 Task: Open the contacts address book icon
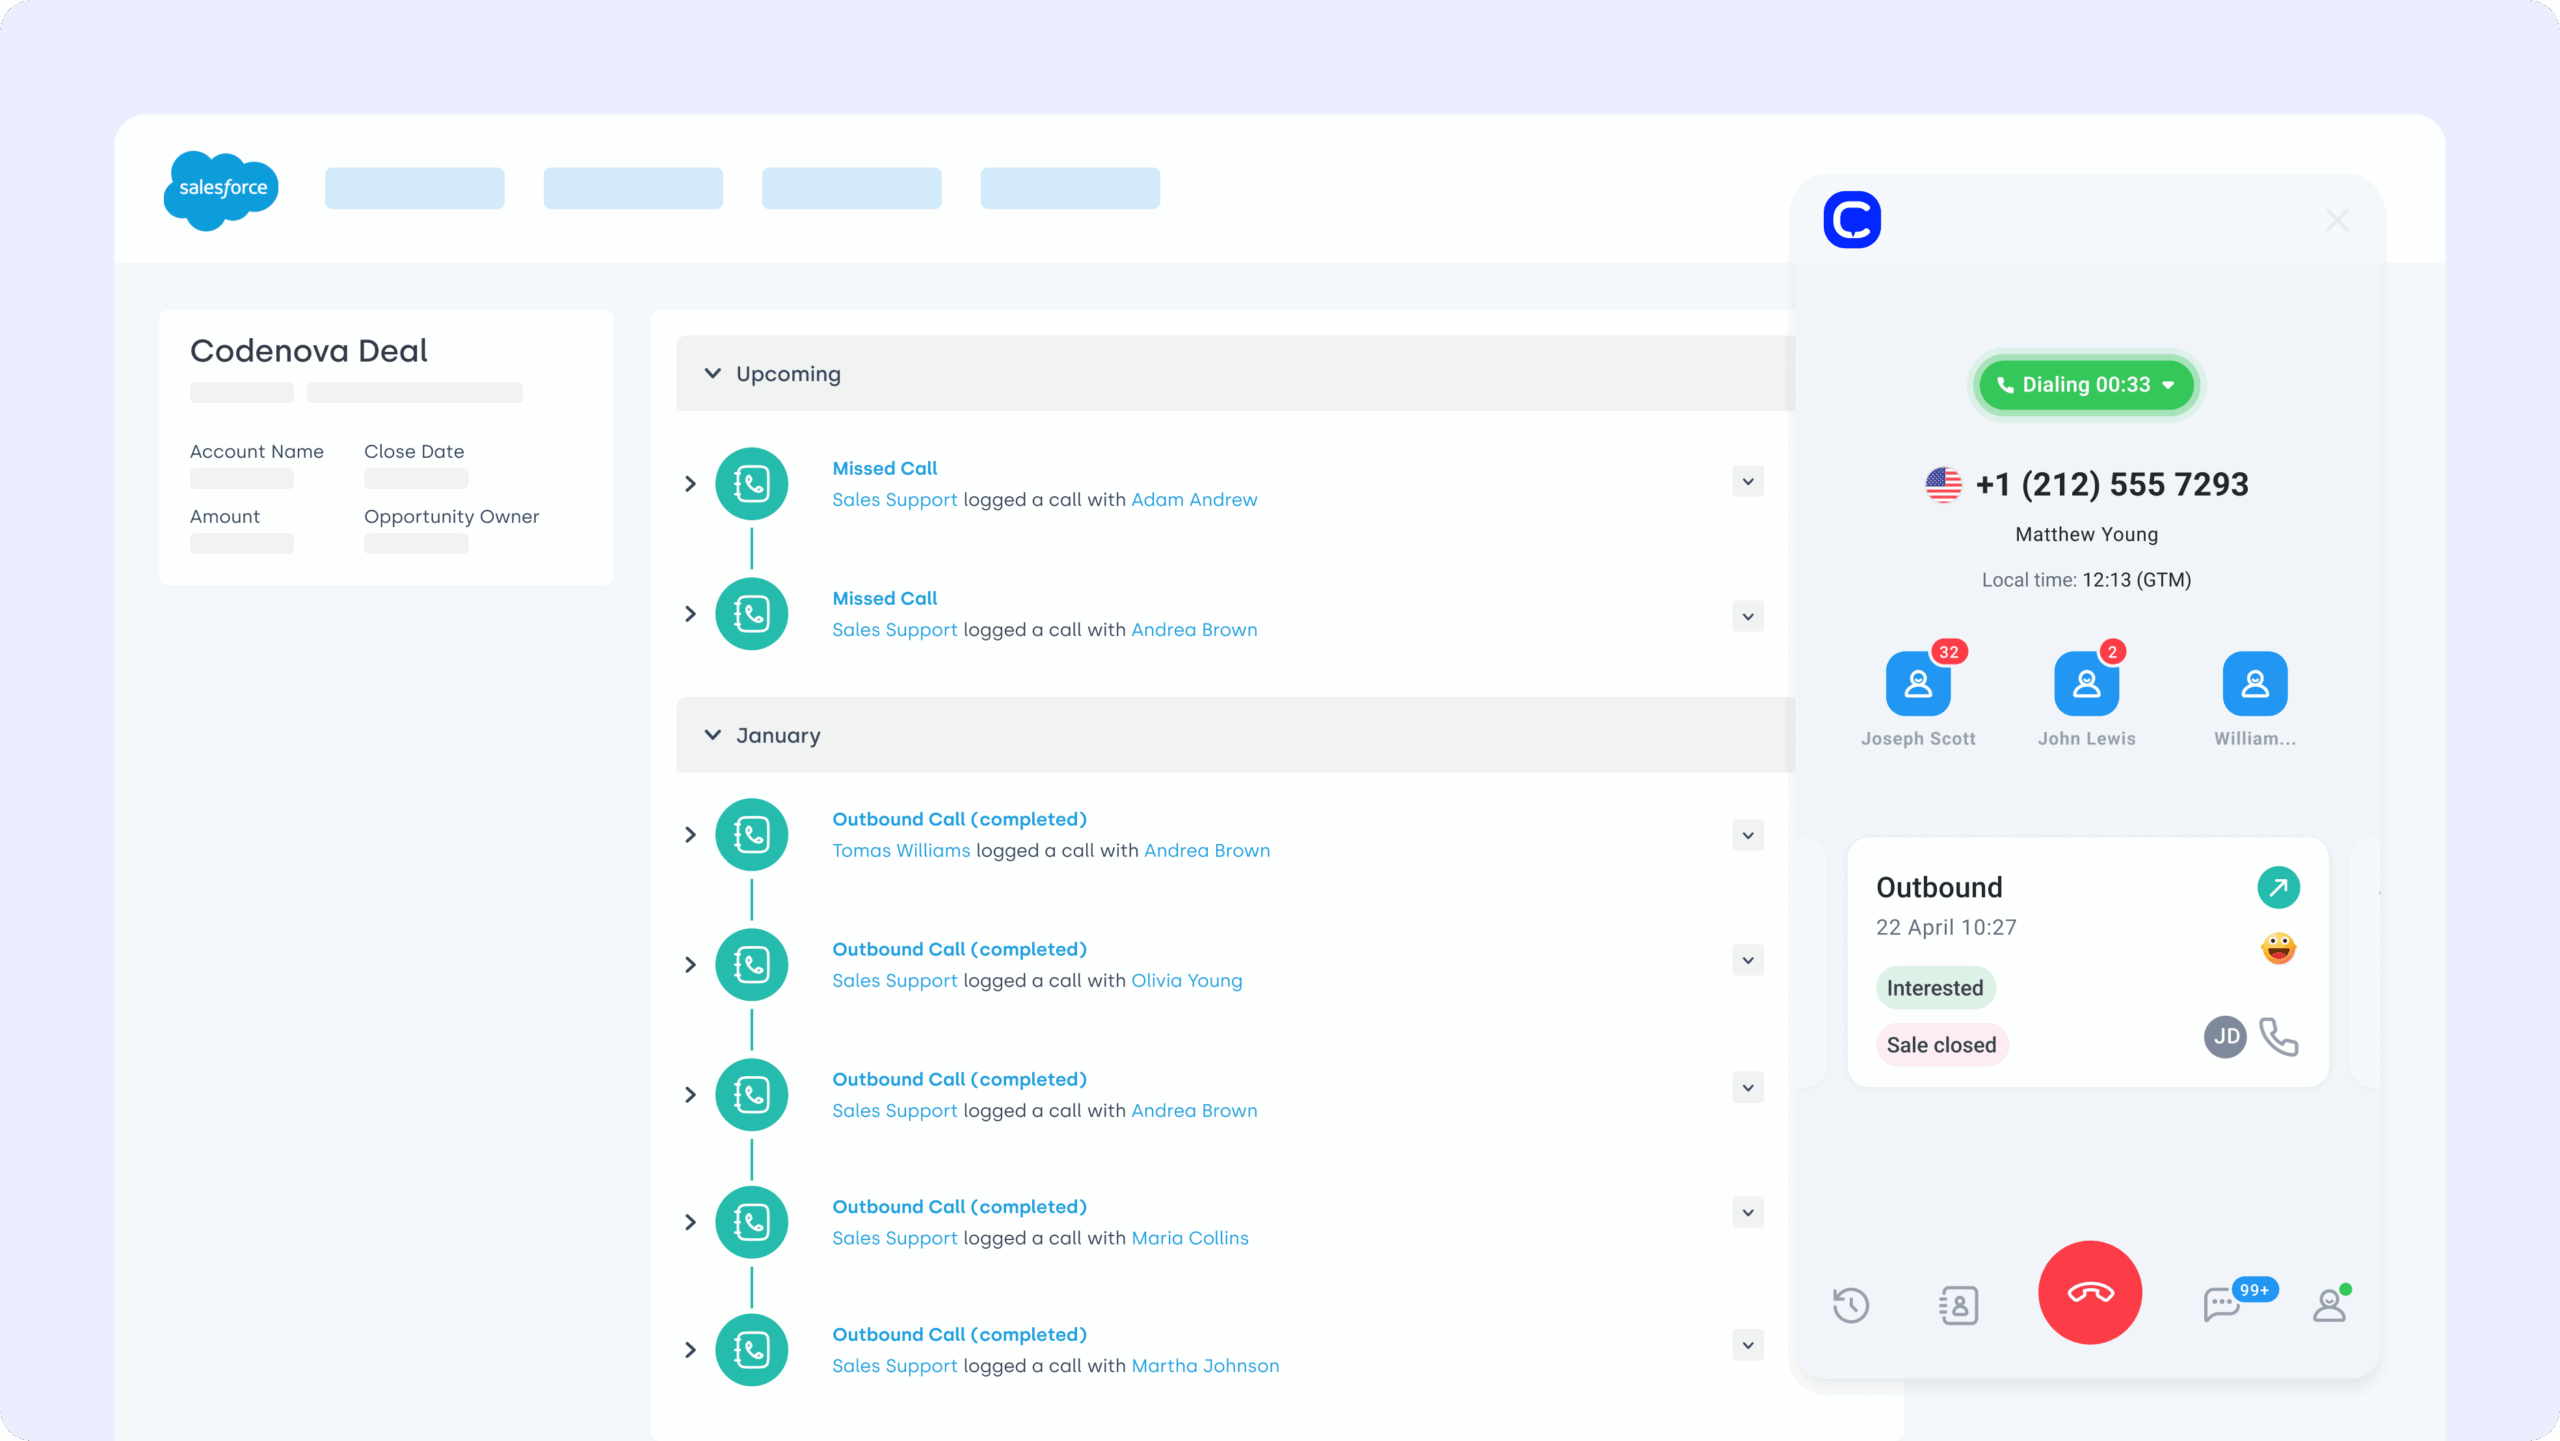(x=1958, y=1305)
